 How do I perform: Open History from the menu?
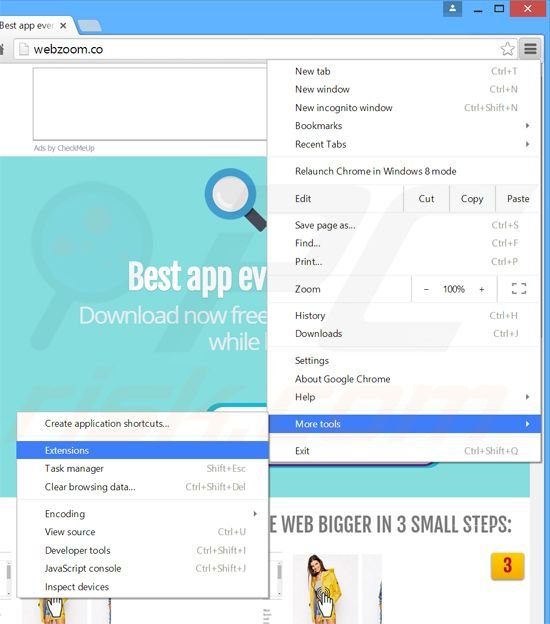click(x=404, y=316)
